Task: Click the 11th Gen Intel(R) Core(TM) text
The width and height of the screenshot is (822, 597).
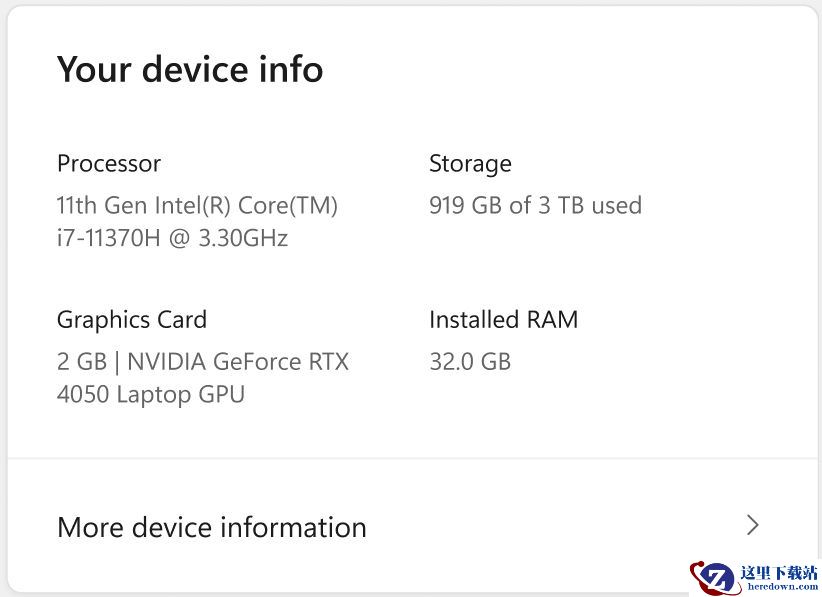Action: click(197, 206)
